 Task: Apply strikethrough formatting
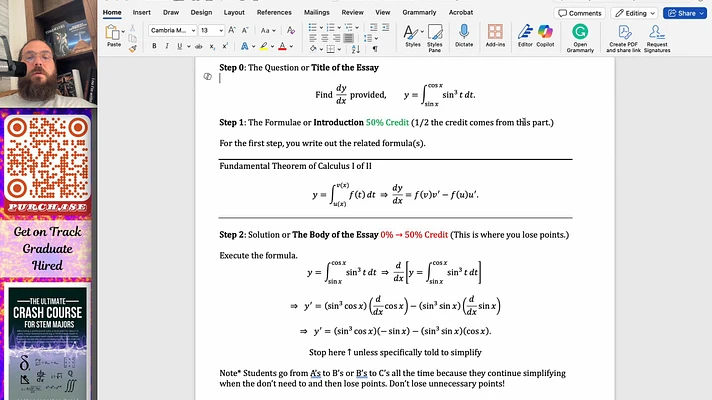coord(198,46)
